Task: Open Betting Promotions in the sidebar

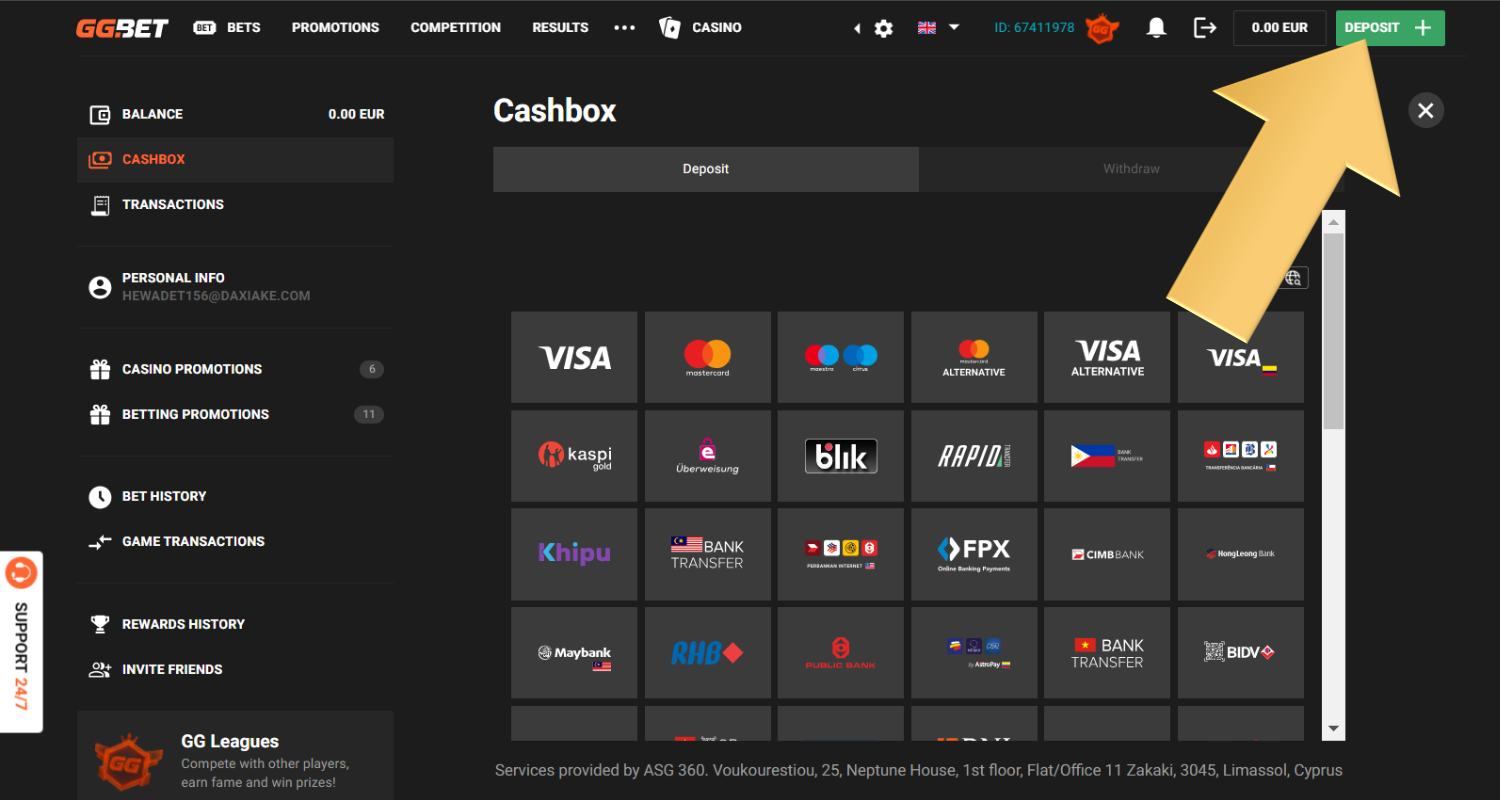Action: [x=235, y=414]
